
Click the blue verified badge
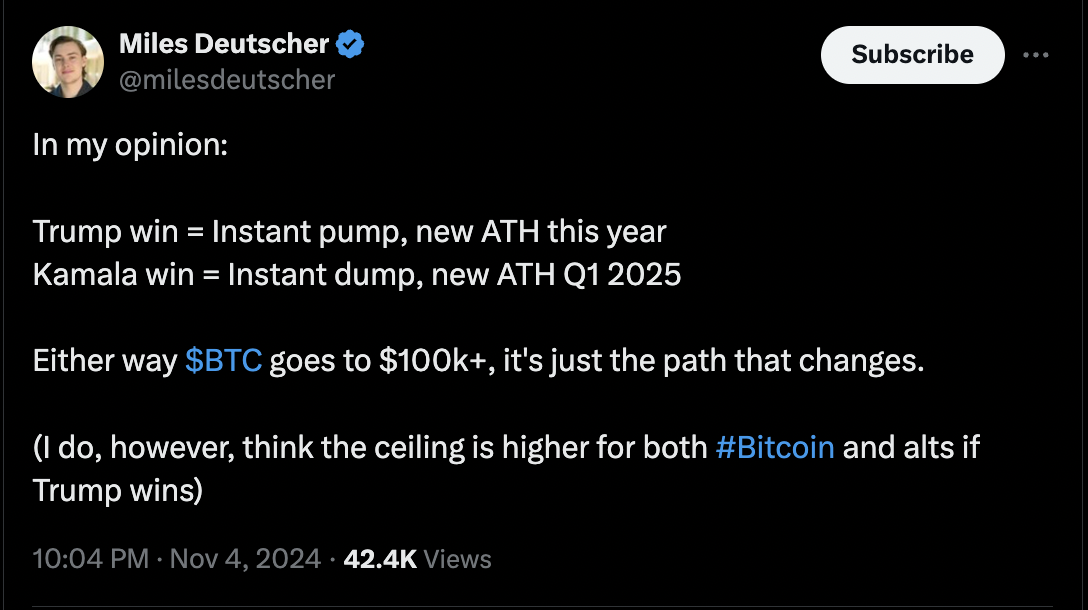coord(349,45)
